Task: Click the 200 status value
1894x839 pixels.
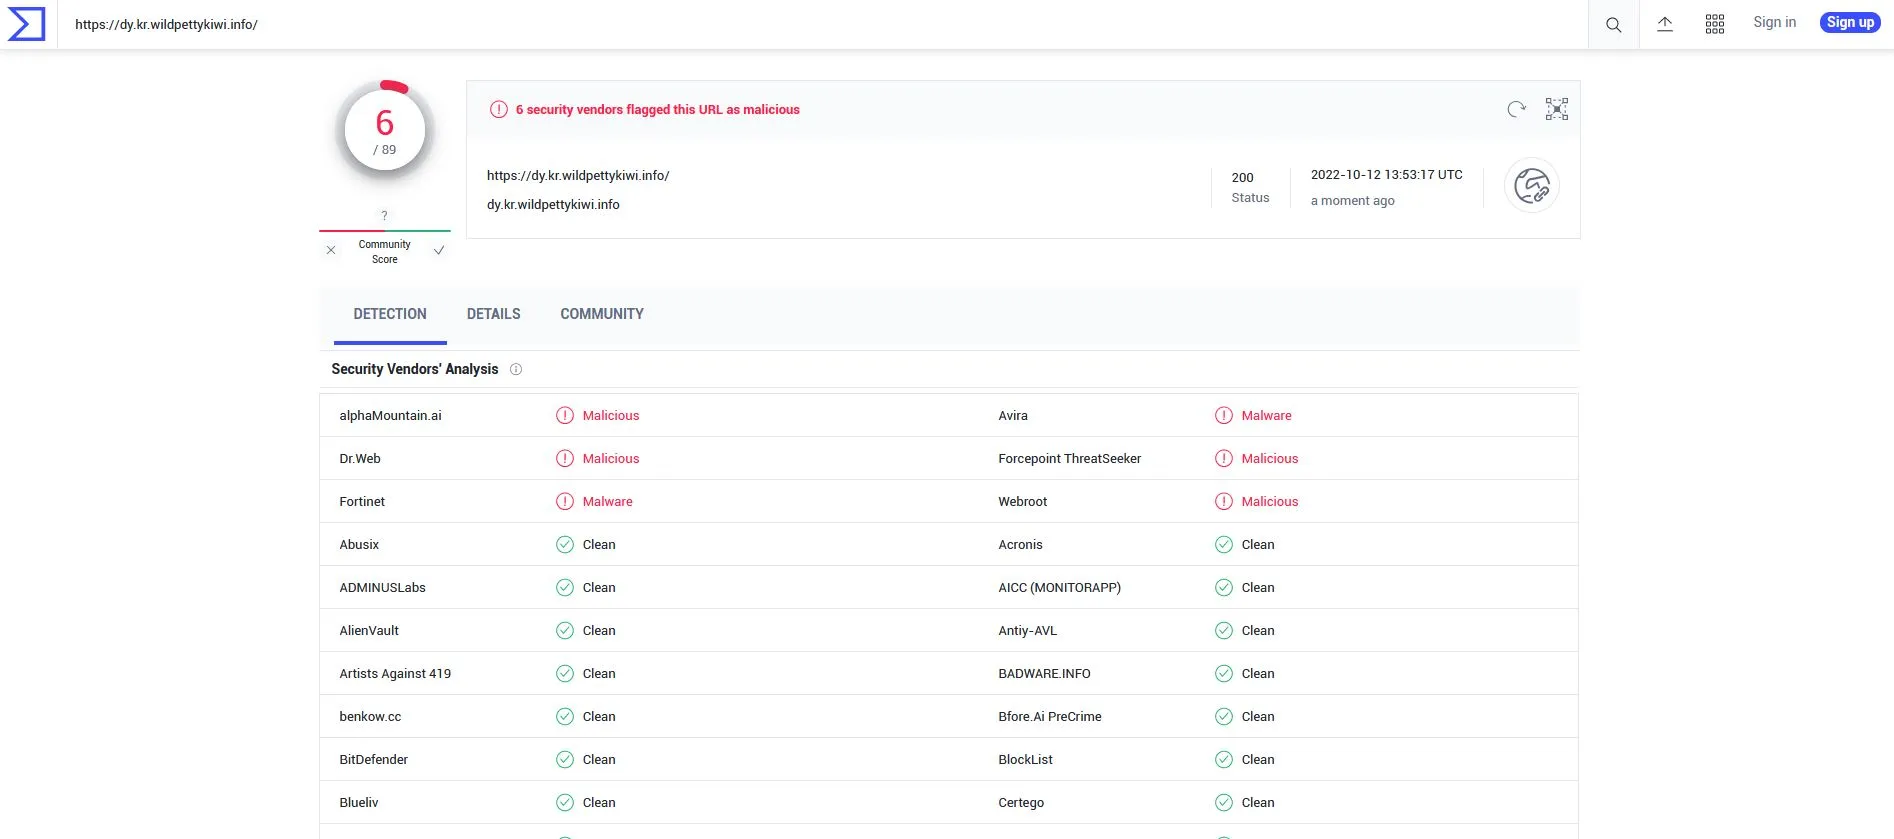Action: (x=1242, y=177)
